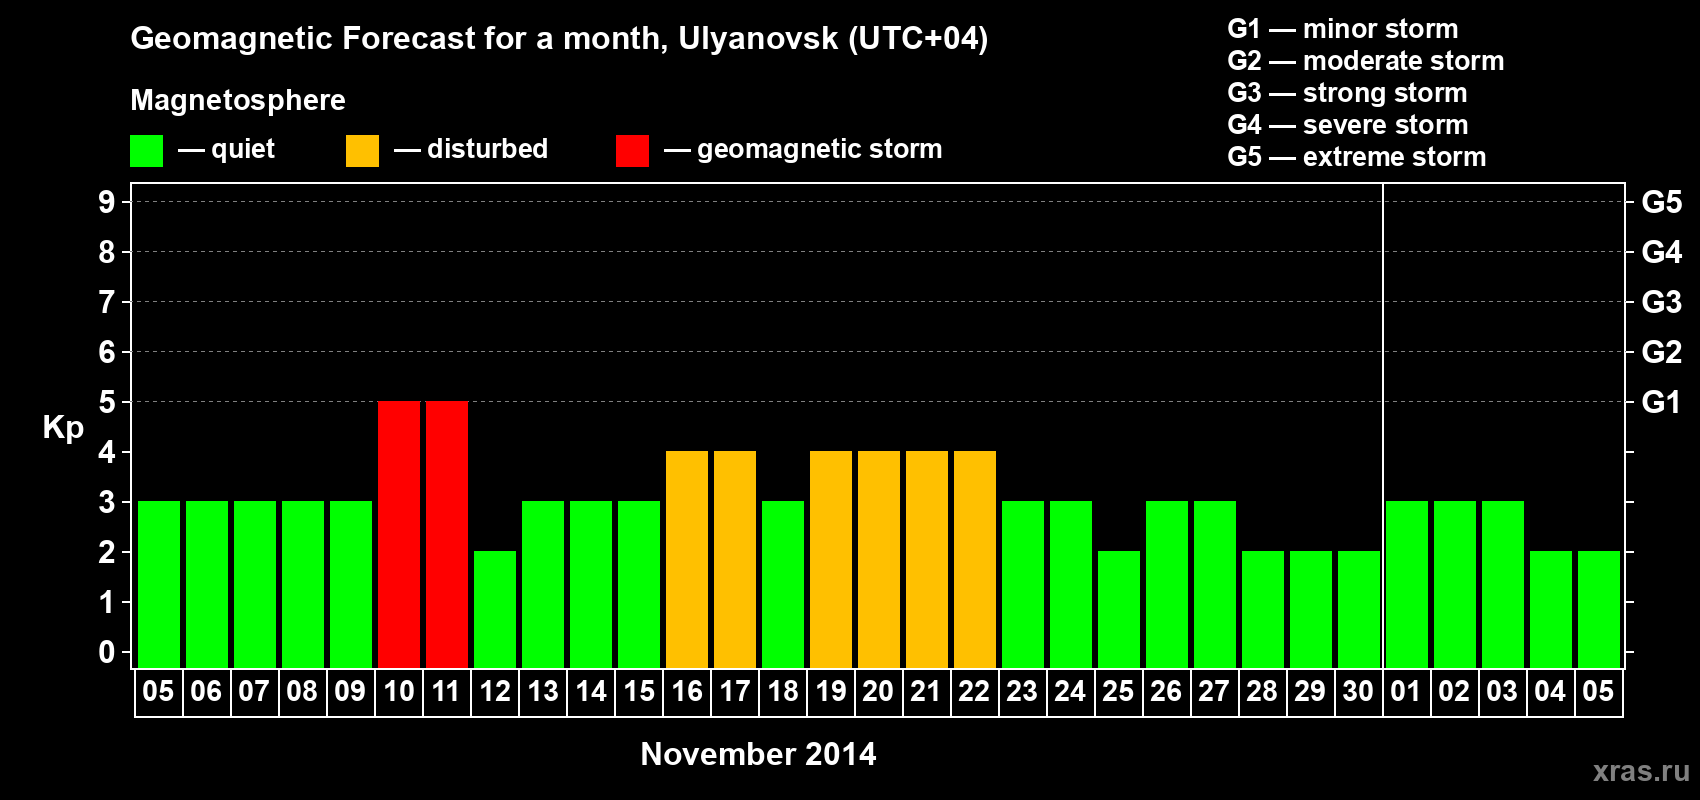Select the orange bar for day 17
This screenshot has width=1700, height=800.
tap(735, 559)
